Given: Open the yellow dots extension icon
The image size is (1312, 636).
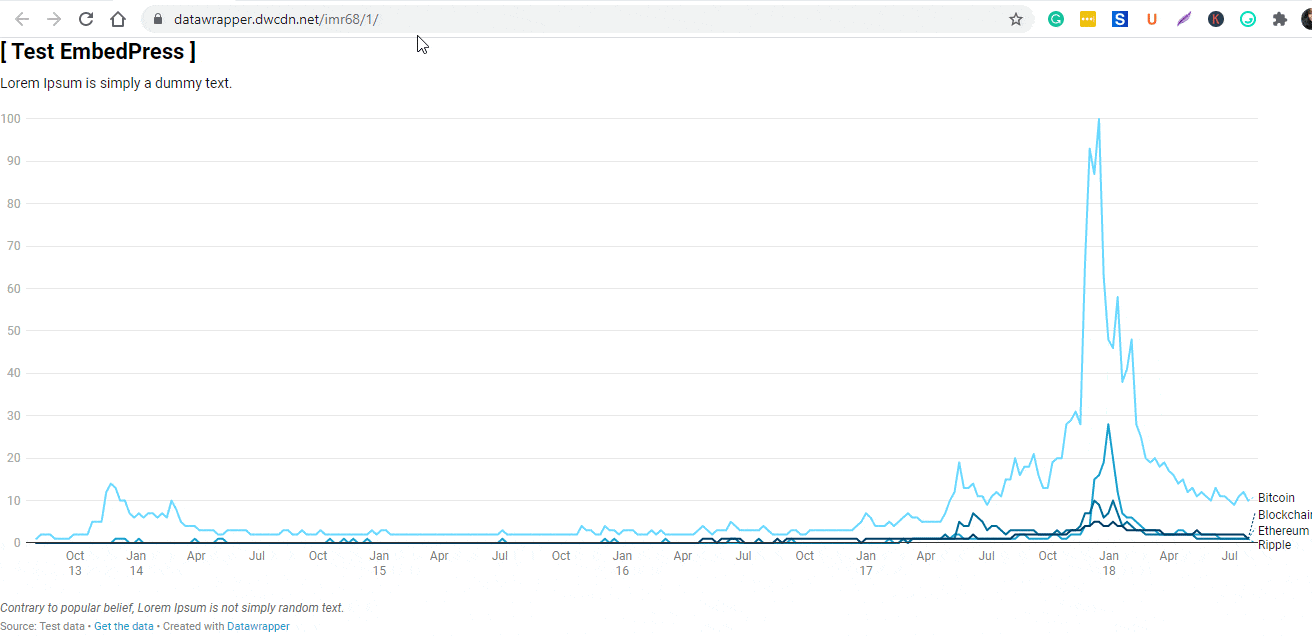Looking at the screenshot, I should 1088,19.
